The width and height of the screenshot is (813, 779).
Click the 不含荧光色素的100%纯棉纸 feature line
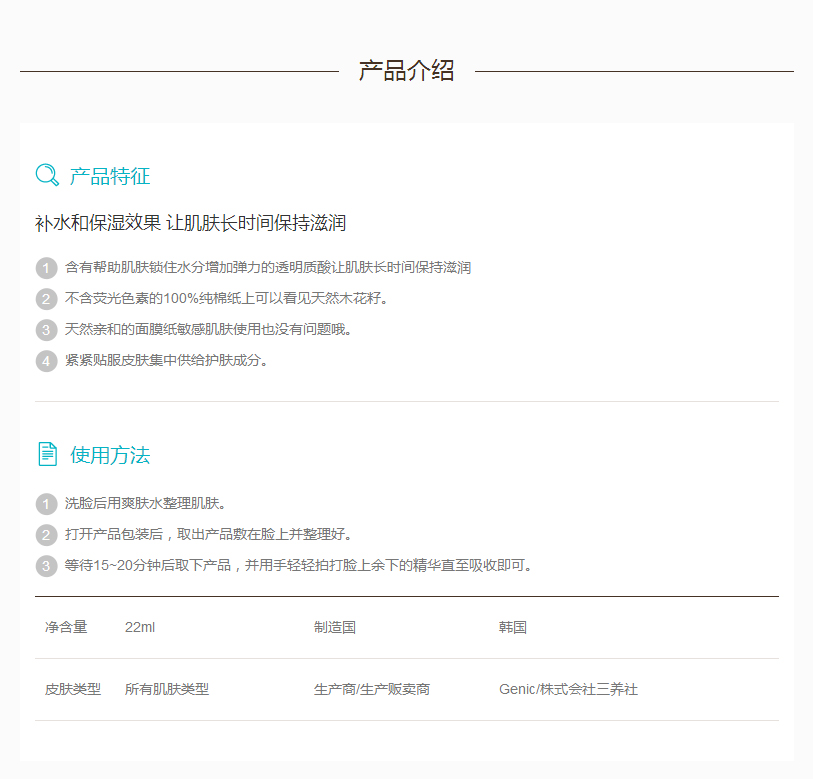pos(226,298)
